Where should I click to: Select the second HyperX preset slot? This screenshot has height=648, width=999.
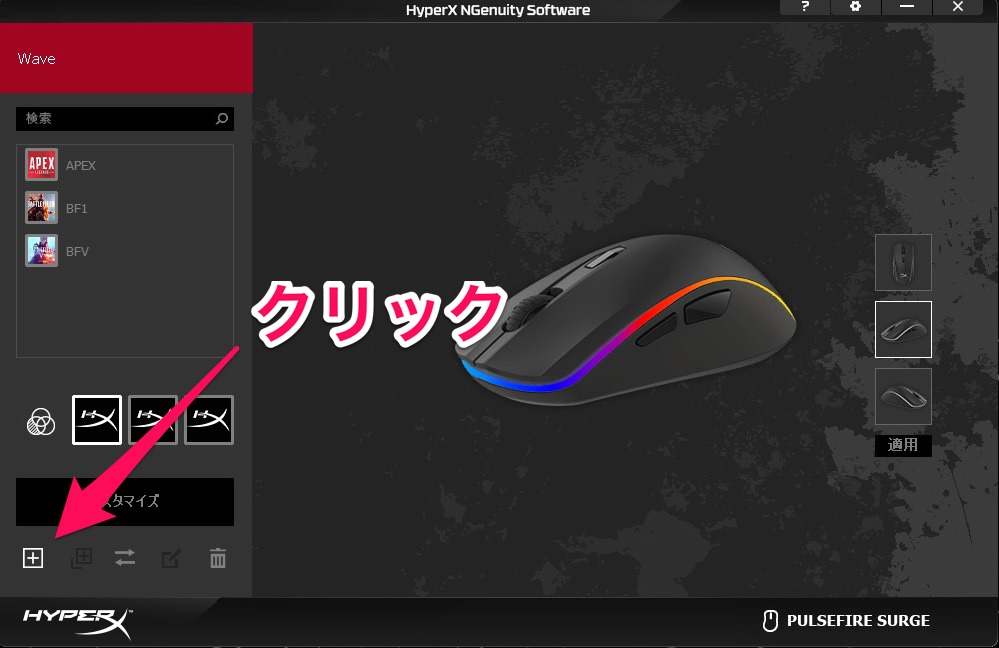tap(153, 420)
